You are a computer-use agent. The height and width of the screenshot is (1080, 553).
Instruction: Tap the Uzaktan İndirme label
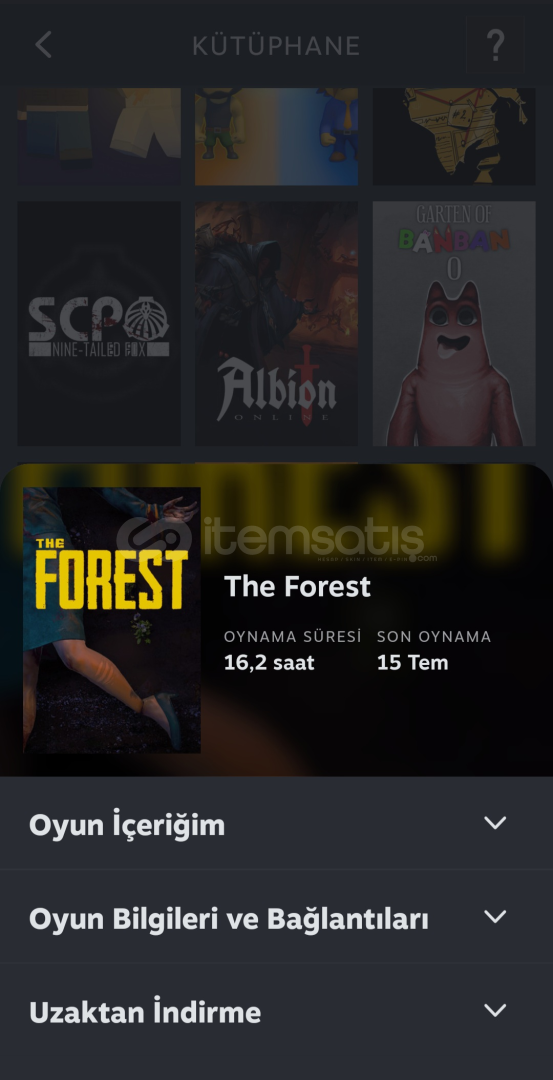[x=145, y=1012]
